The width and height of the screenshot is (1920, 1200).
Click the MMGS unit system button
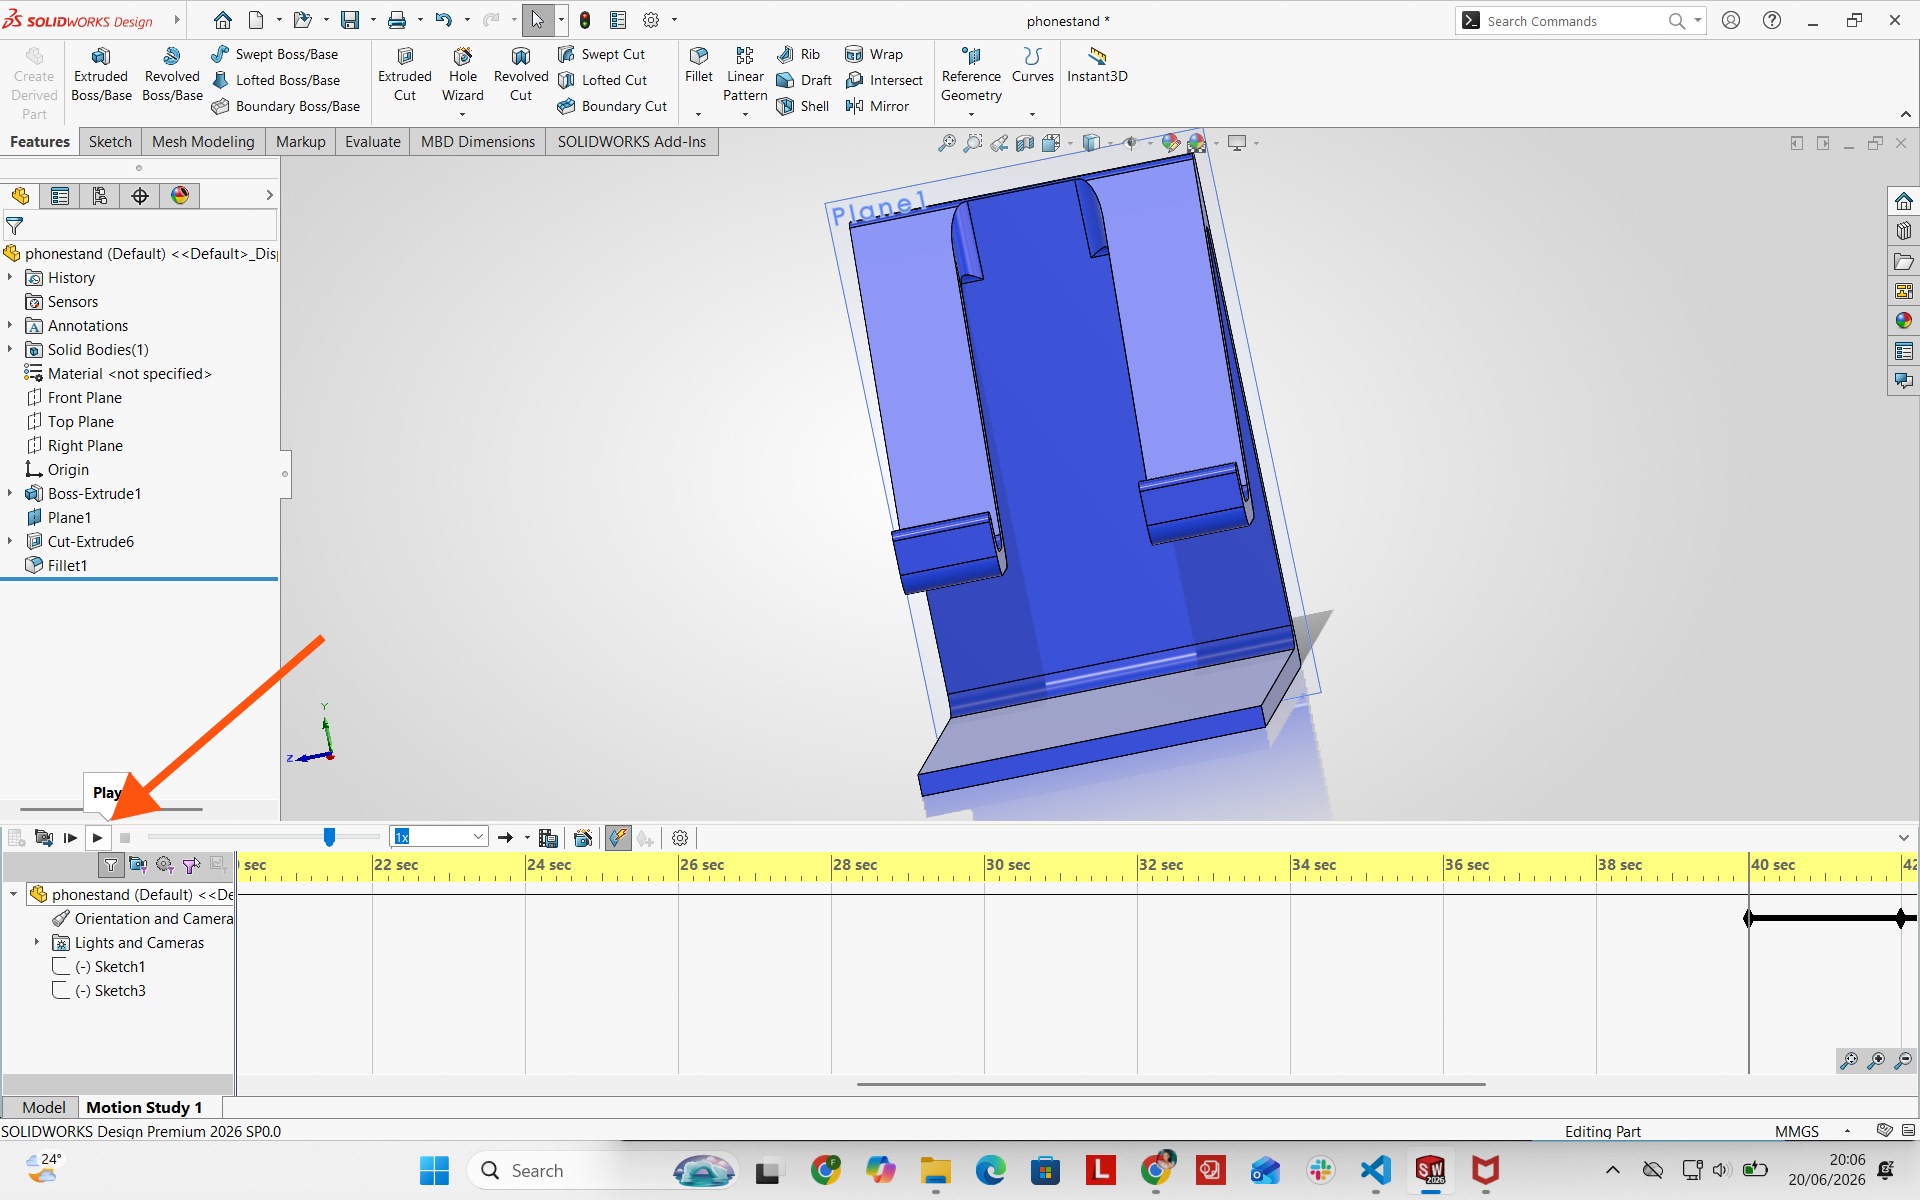point(1796,1131)
